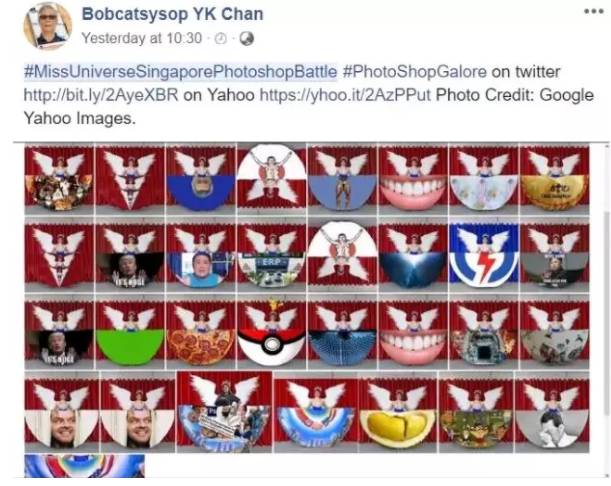Screen dimensions: 611x486
Task: Open the #PhotoShopGalore hashtag
Action: click(x=415, y=72)
